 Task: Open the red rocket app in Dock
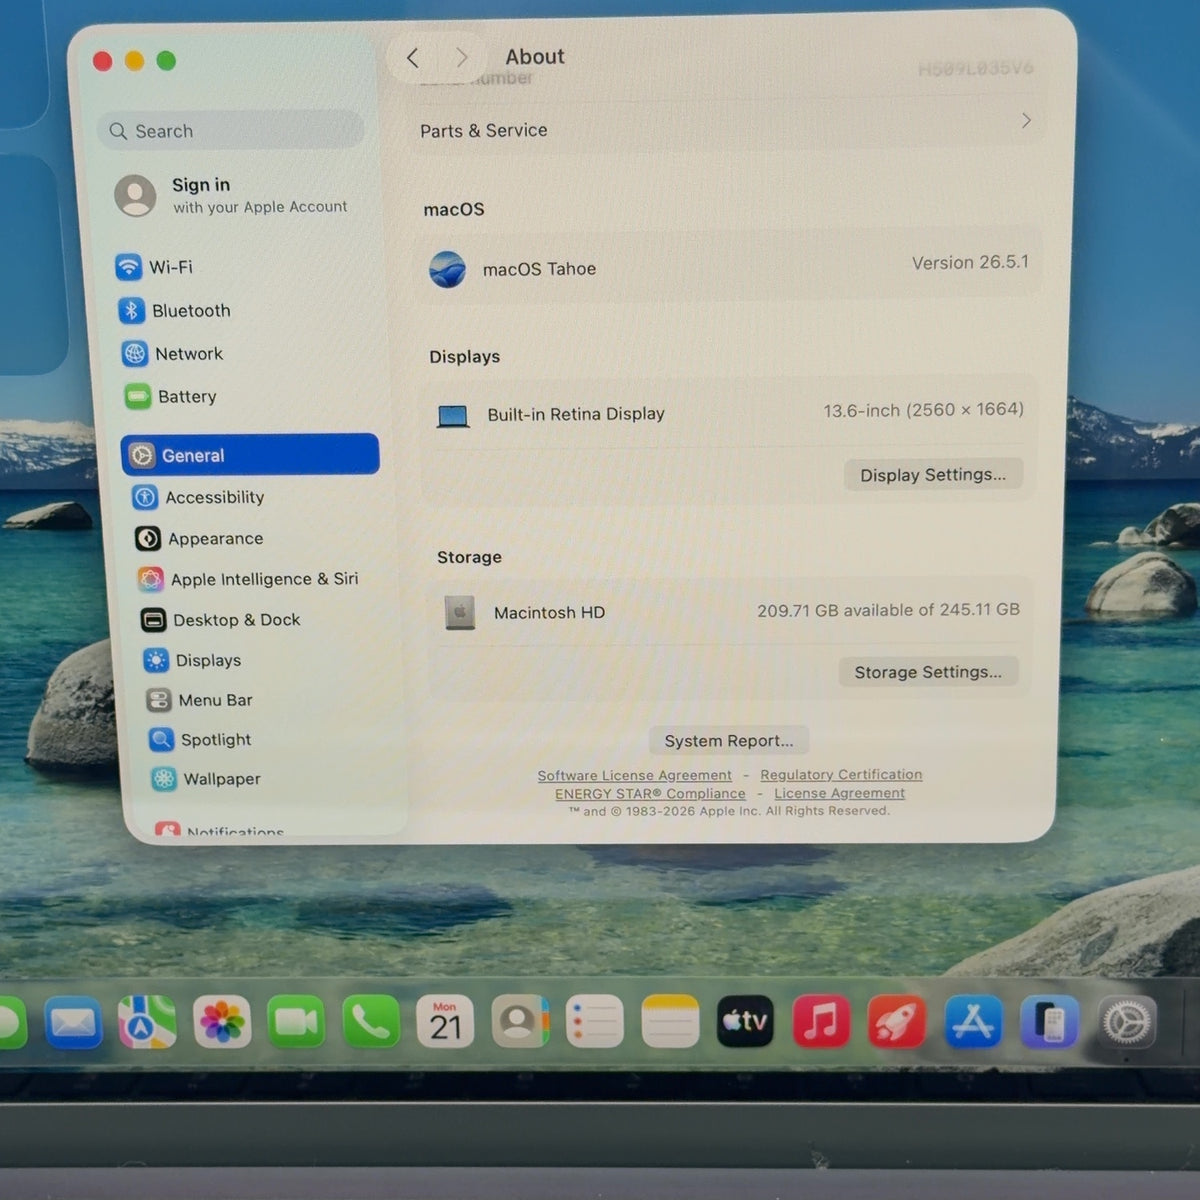tap(897, 1022)
